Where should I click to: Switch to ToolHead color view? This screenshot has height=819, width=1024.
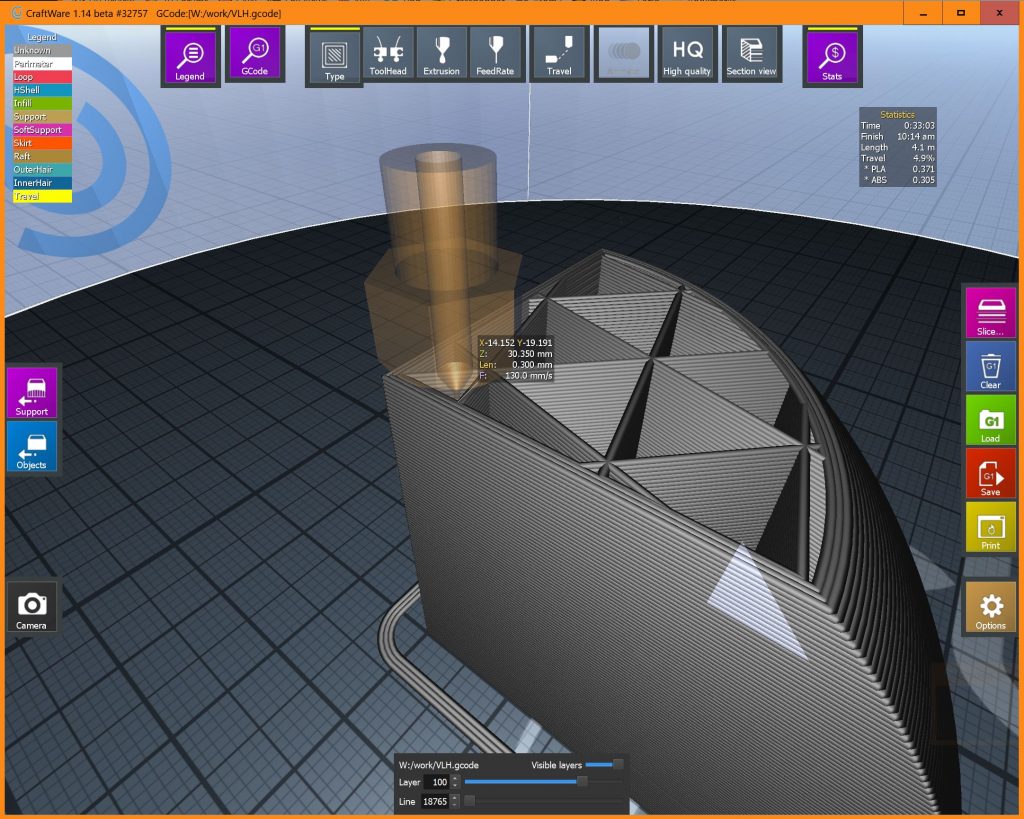(x=386, y=56)
